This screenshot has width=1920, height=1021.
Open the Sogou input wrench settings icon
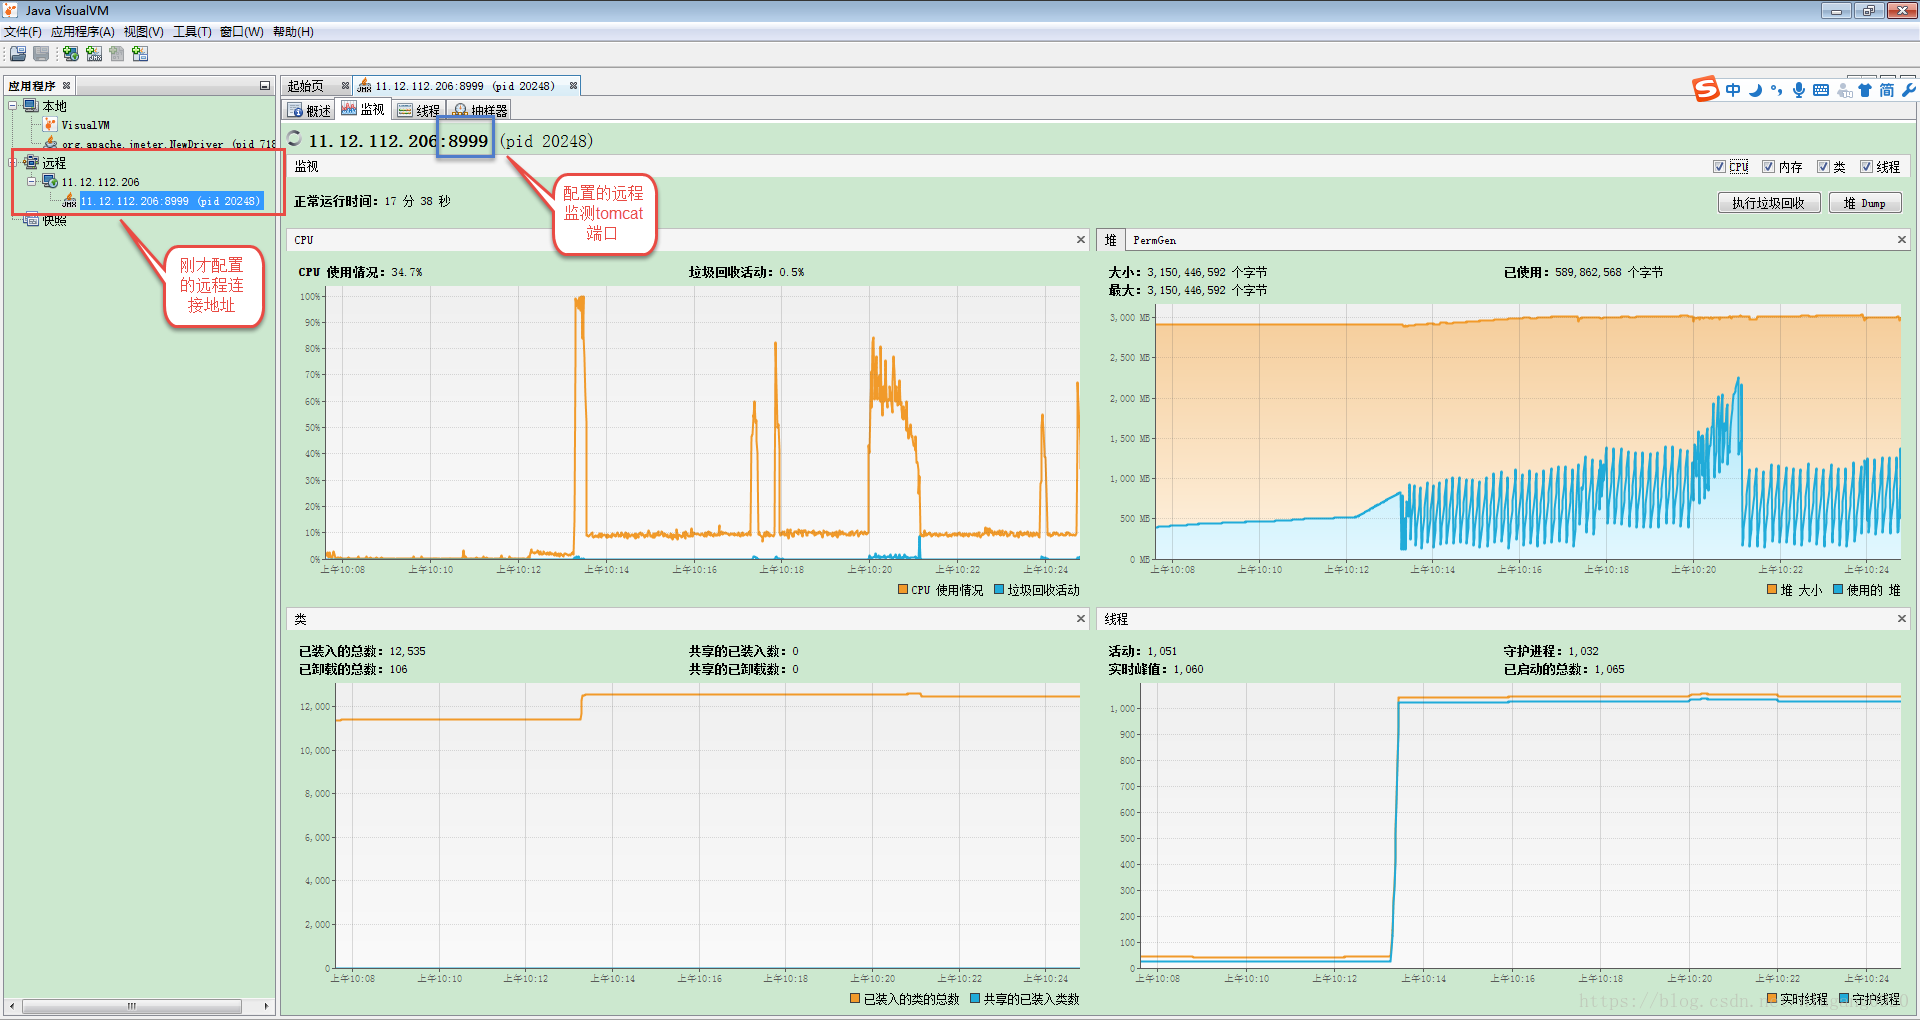(x=1908, y=90)
